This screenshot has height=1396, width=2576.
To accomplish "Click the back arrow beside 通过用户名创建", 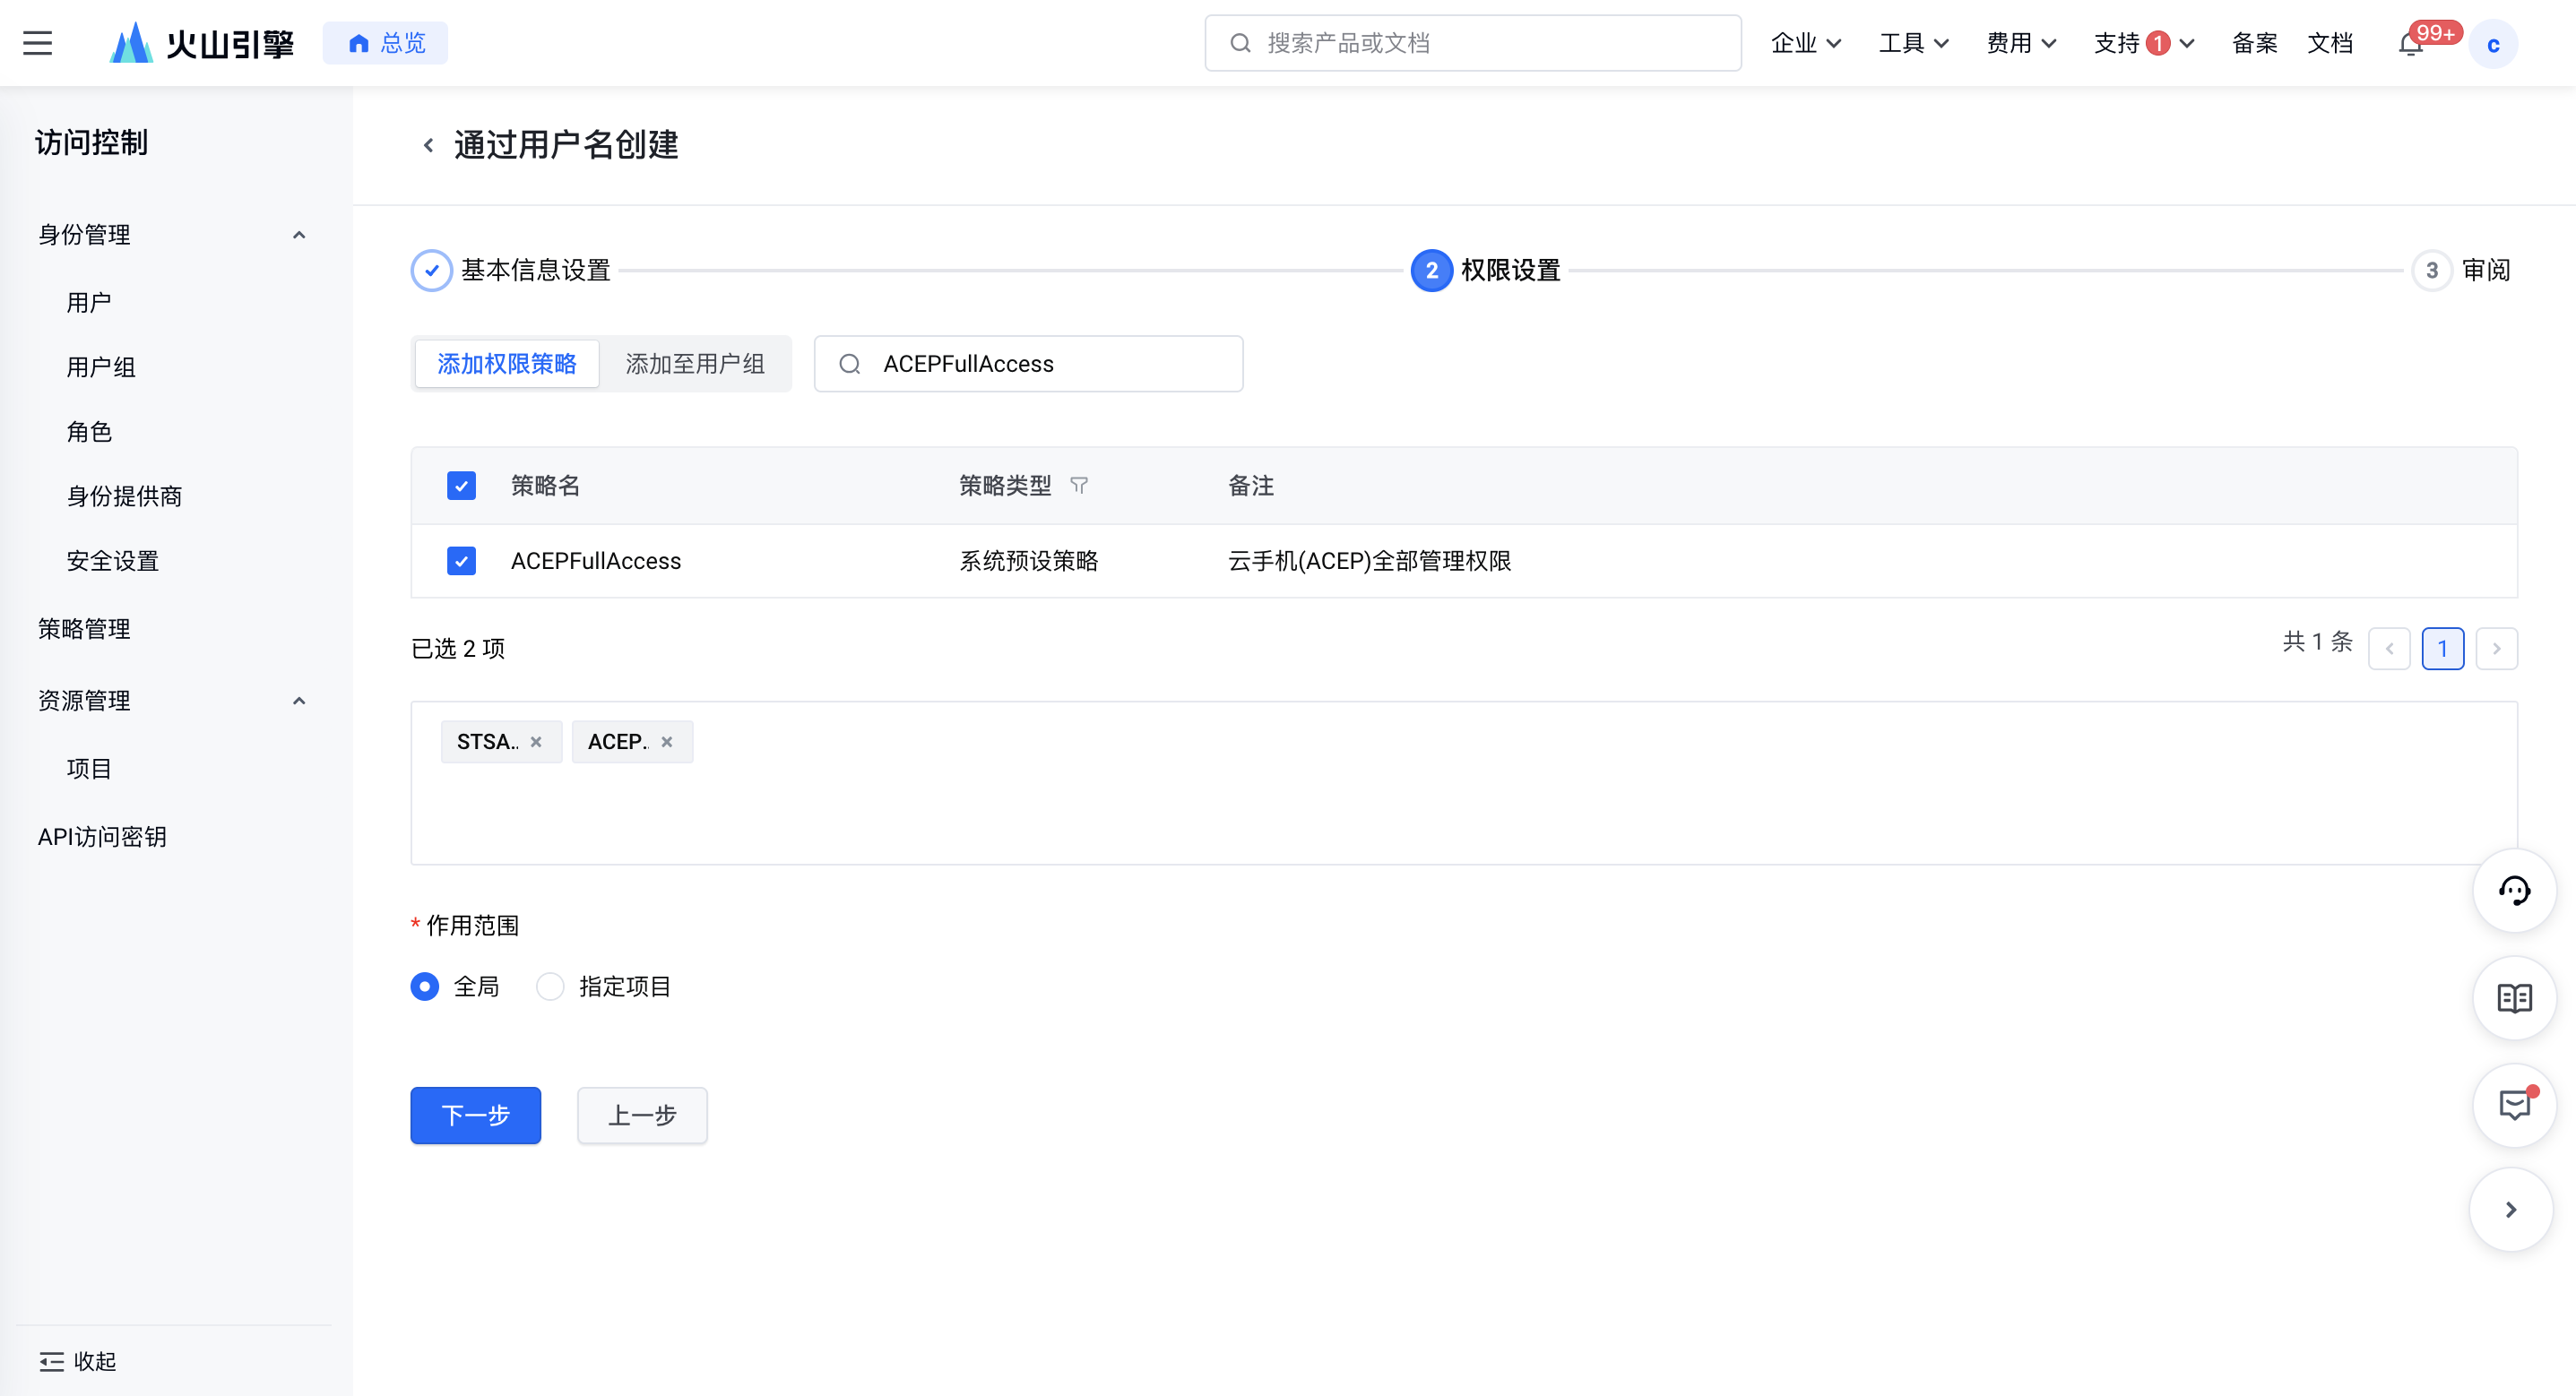I will 428,146.
